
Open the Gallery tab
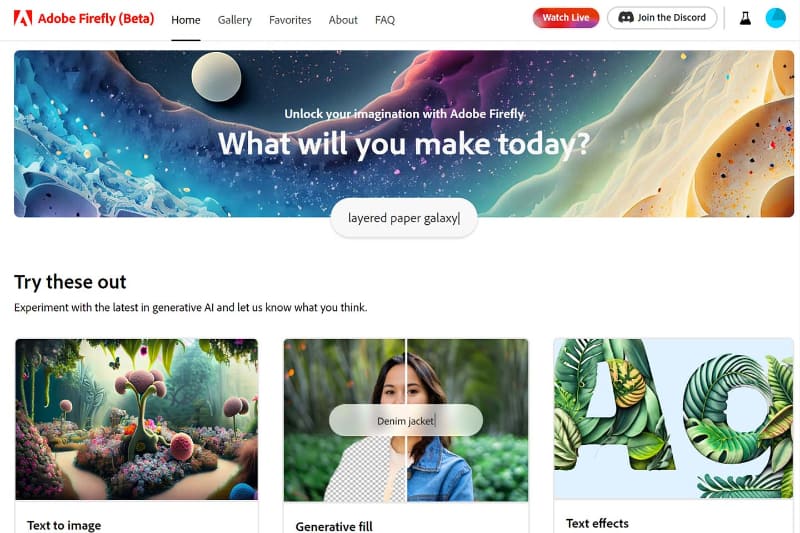point(235,20)
